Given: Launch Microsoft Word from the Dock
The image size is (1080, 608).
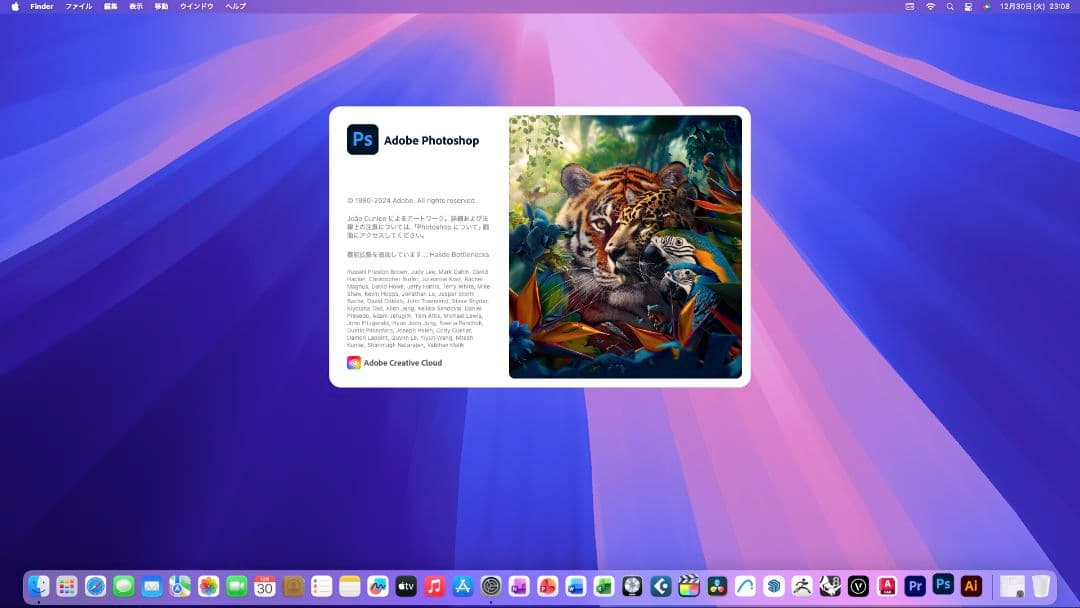Looking at the screenshot, I should (575, 586).
